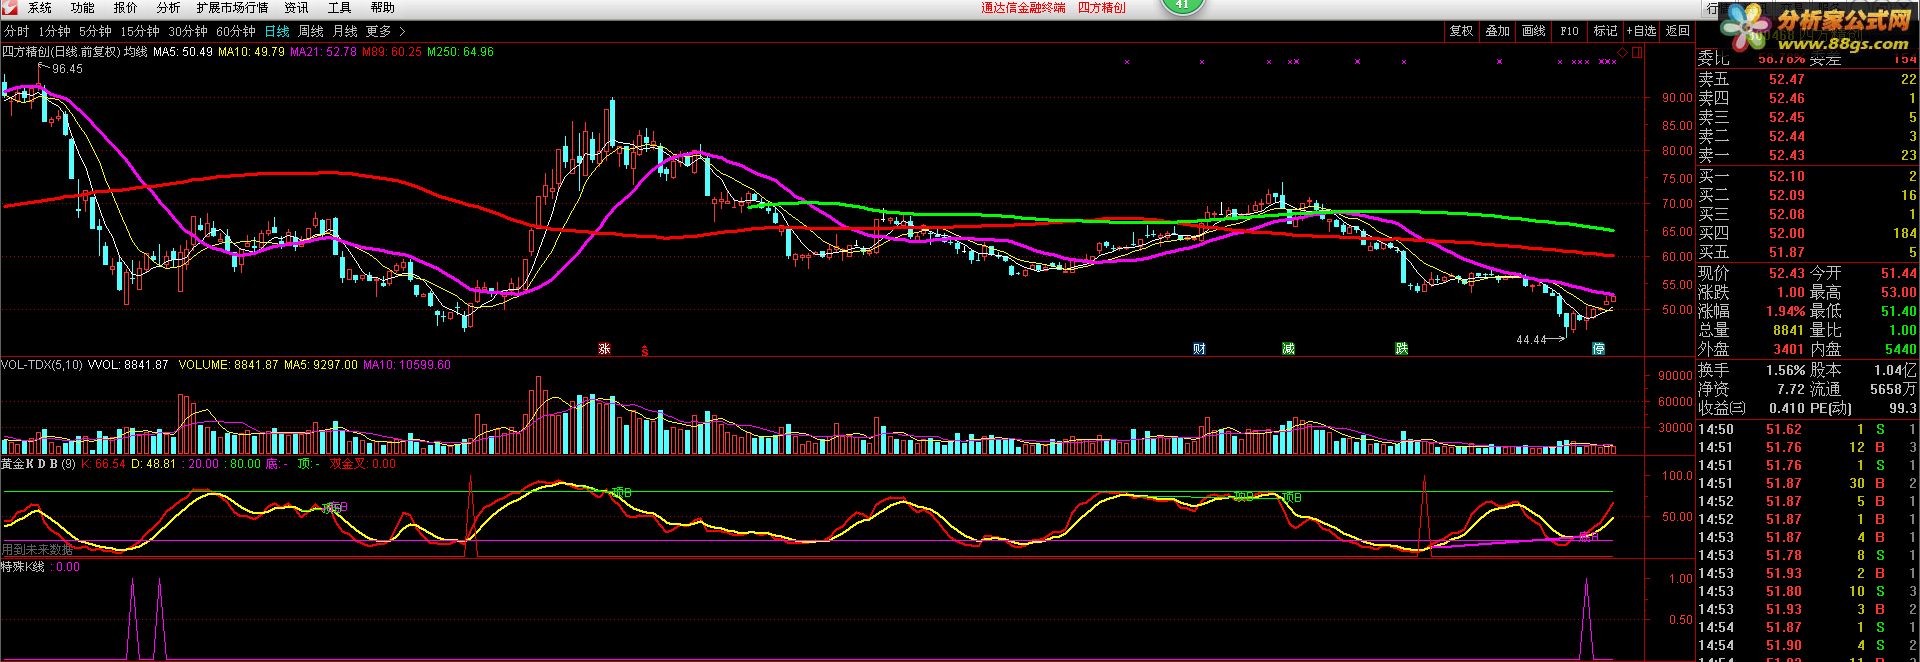Viewport: 1920px width, 662px height.
Task: Switch to 15分钟 period
Action: 140,32
